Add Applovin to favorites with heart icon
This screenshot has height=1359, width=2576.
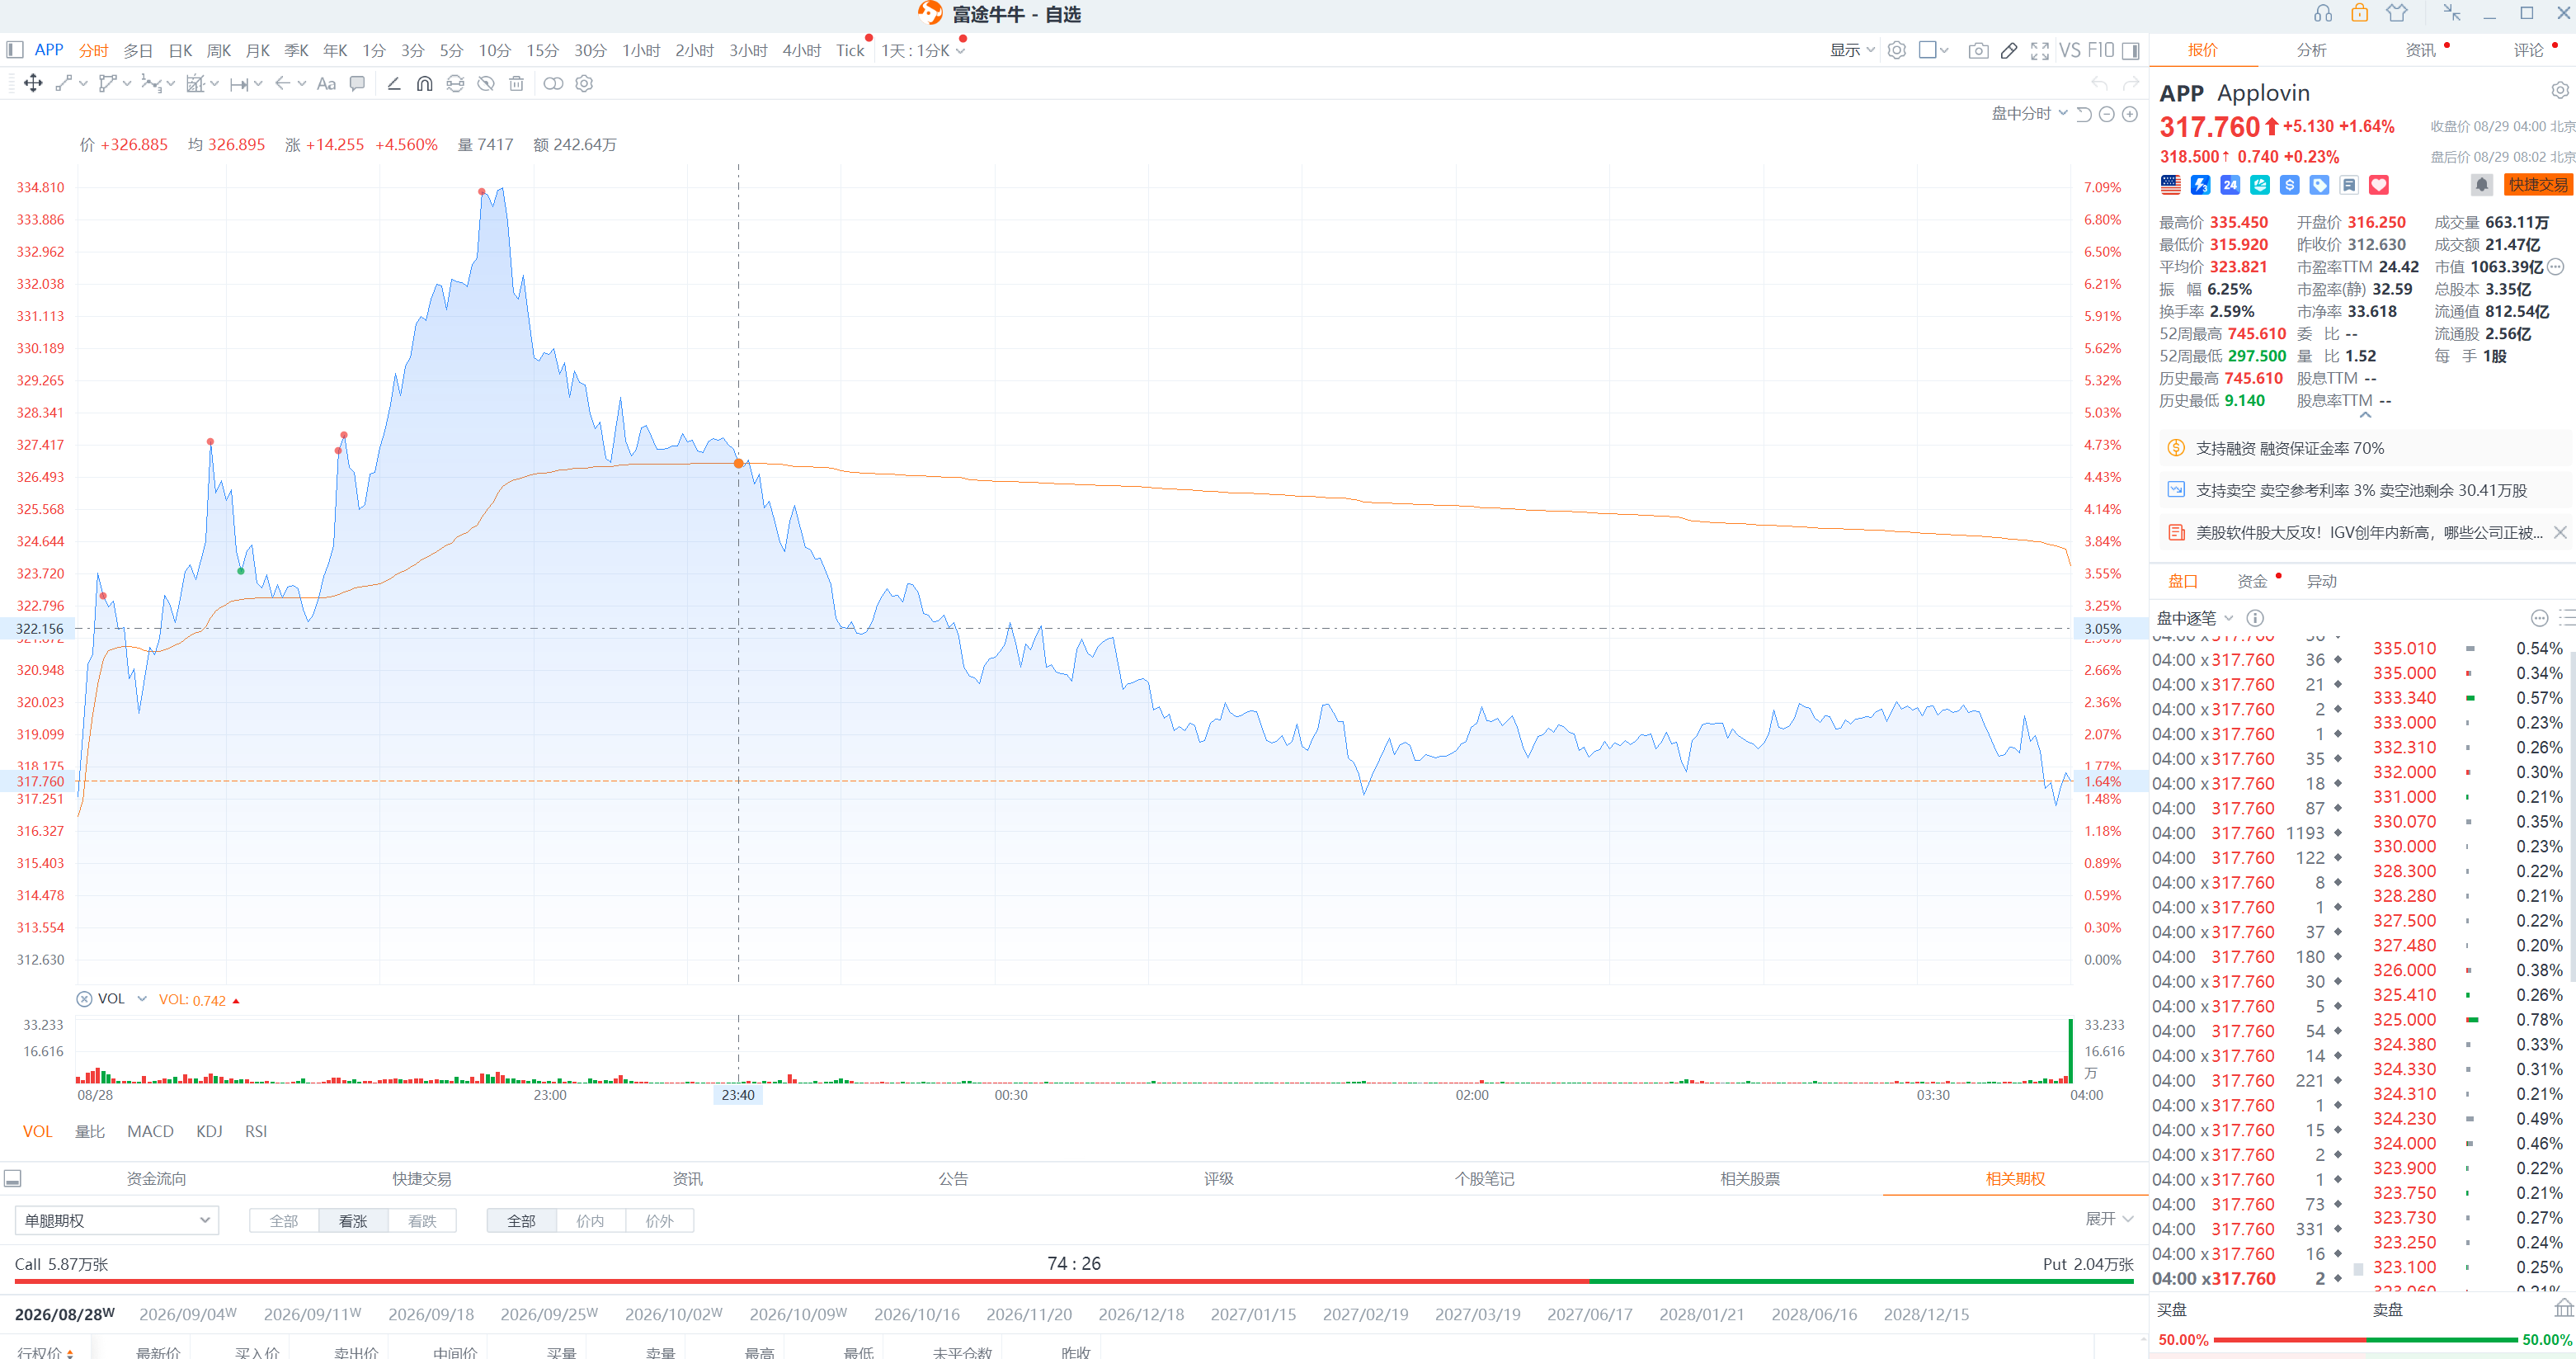2379,185
